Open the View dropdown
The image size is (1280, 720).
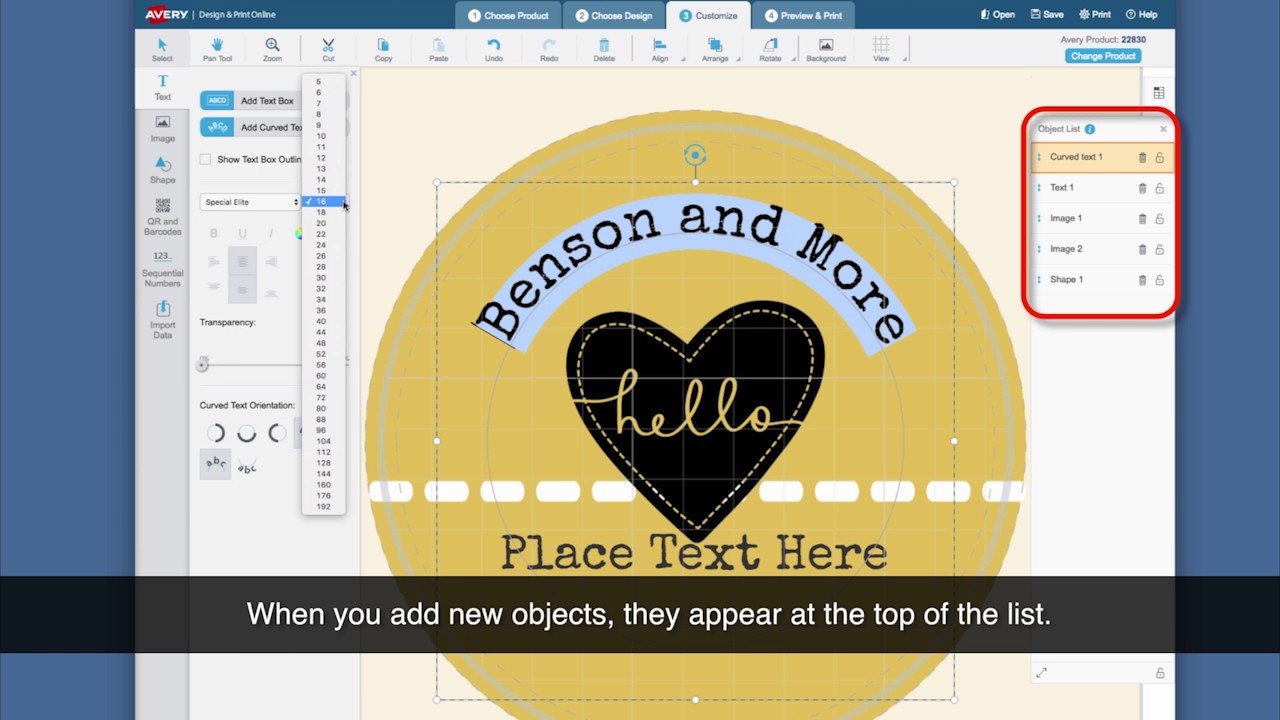coord(881,49)
